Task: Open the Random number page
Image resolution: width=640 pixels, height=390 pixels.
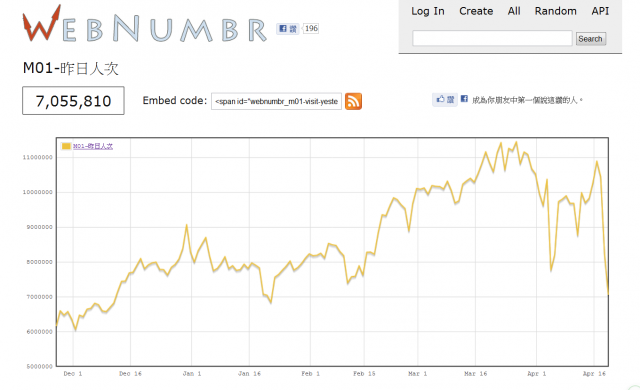Action: [x=556, y=11]
